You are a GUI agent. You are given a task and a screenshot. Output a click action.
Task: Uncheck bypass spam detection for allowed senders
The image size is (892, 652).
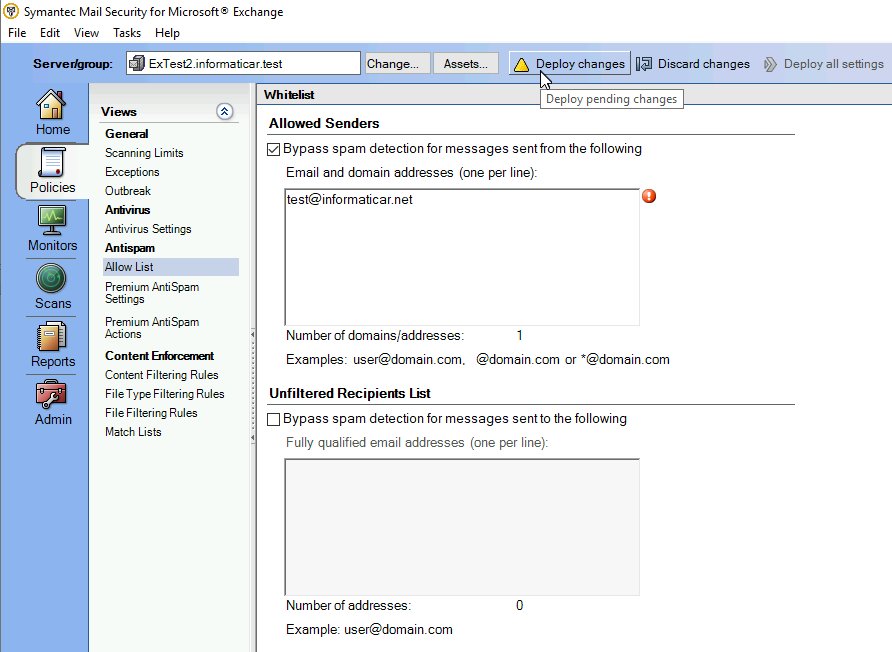tap(274, 149)
